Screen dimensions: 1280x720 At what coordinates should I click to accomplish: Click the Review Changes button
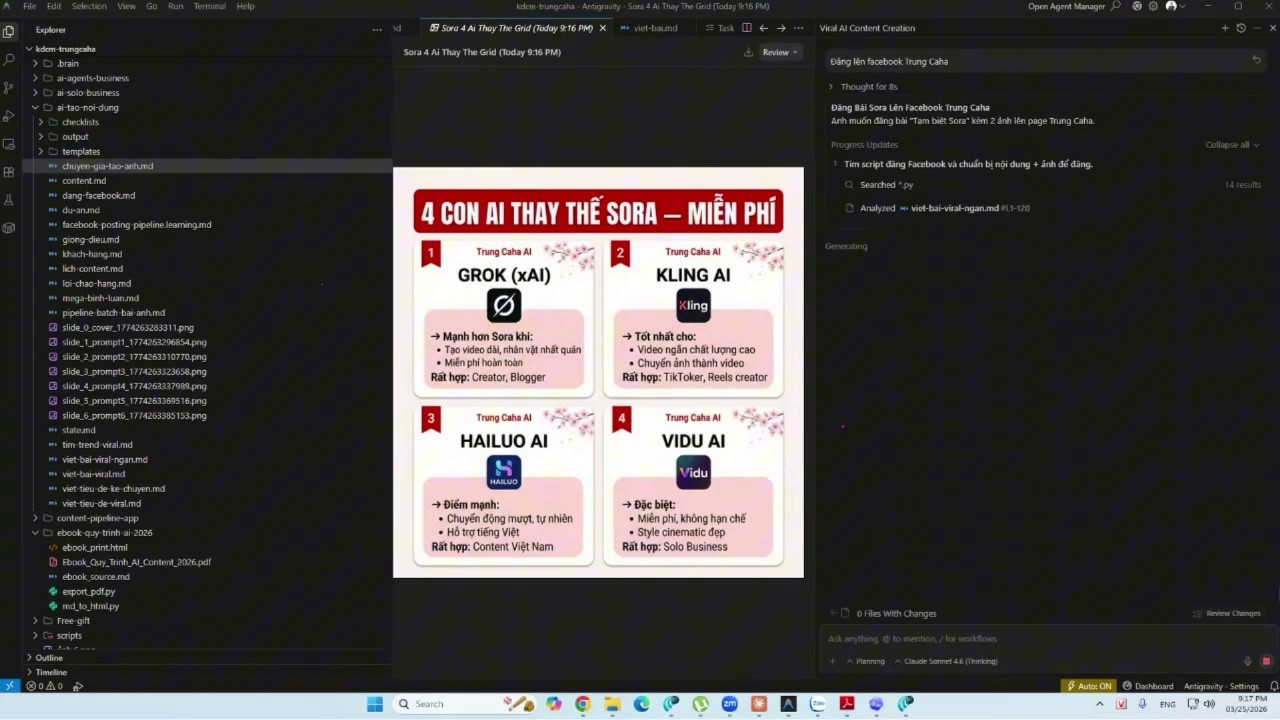tap(1227, 613)
